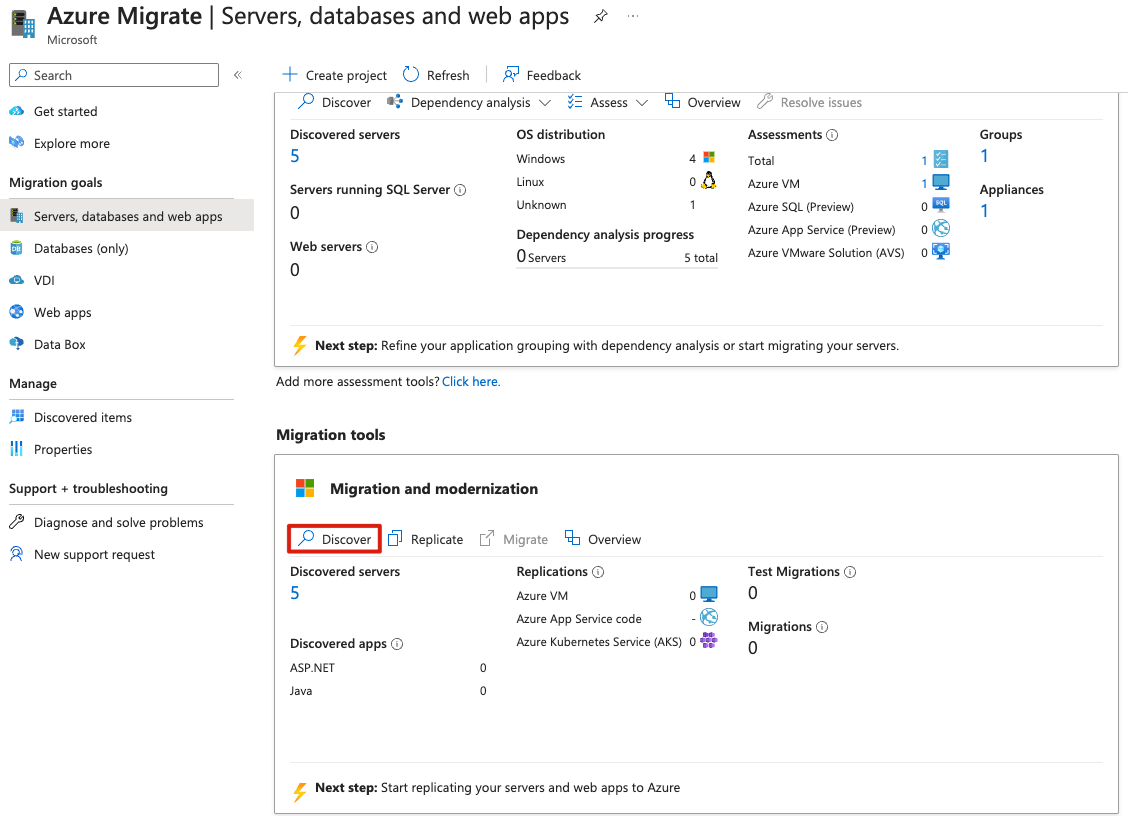Click the Refresh button
The width and height of the screenshot is (1128, 816).
(x=436, y=75)
